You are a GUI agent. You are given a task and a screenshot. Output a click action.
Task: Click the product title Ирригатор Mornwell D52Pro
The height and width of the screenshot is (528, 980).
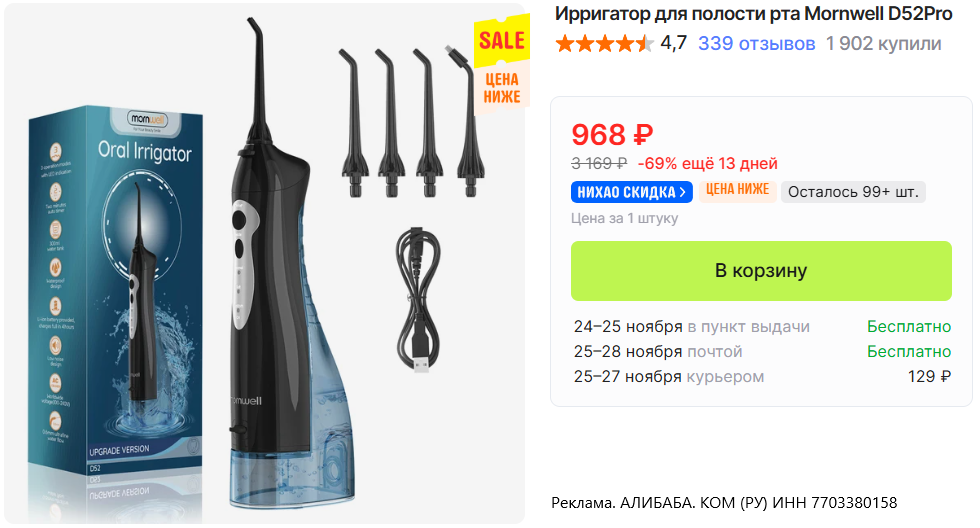[753, 13]
